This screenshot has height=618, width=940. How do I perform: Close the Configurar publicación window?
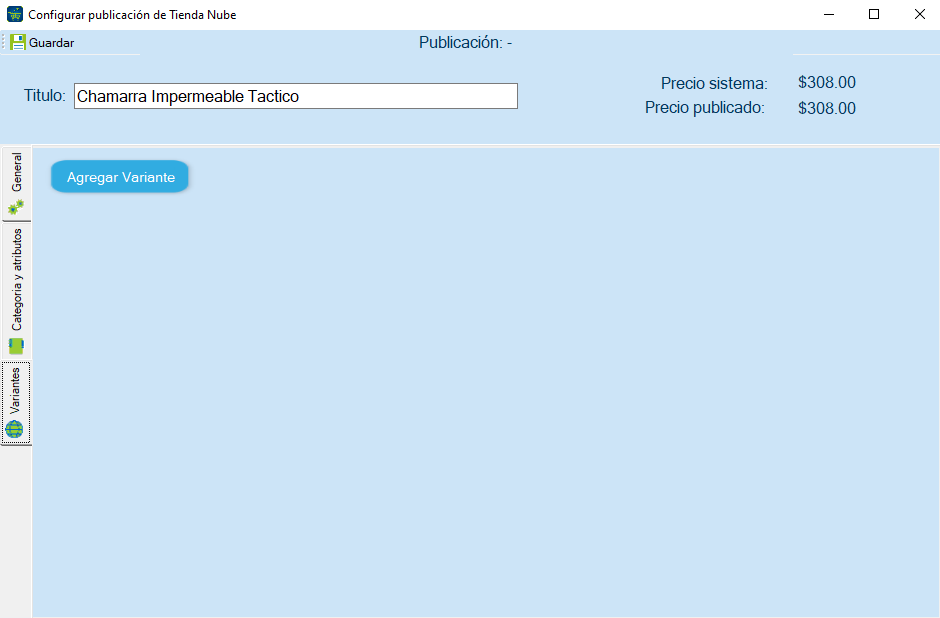[x=920, y=14]
